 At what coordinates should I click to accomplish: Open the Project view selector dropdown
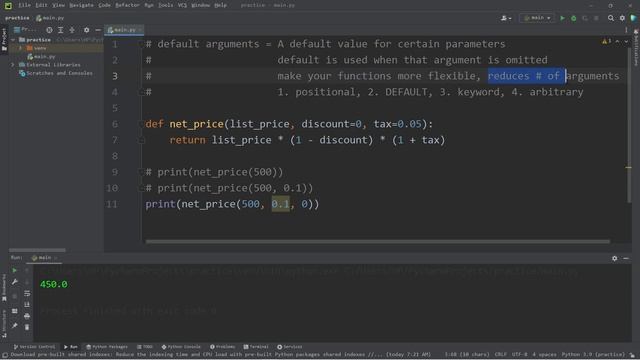click(x=25, y=30)
